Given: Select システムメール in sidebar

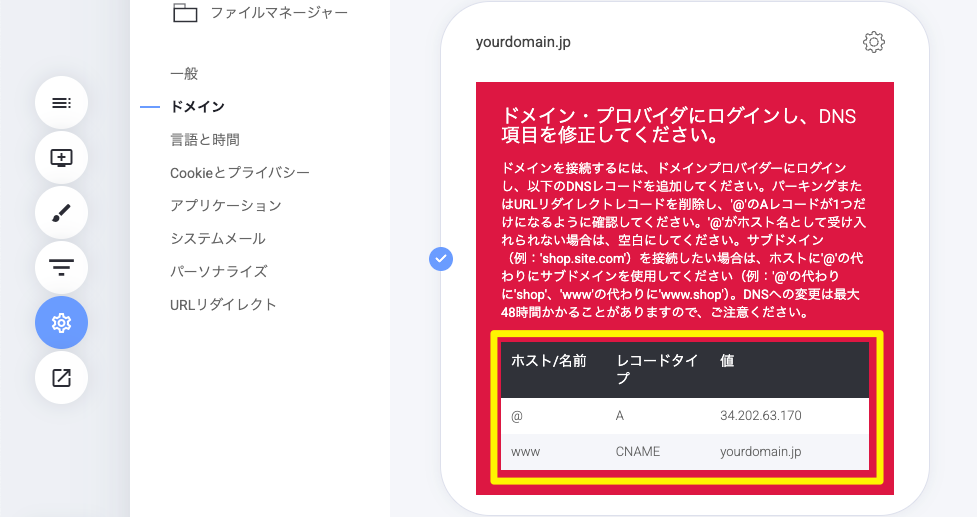Looking at the screenshot, I should pos(218,238).
